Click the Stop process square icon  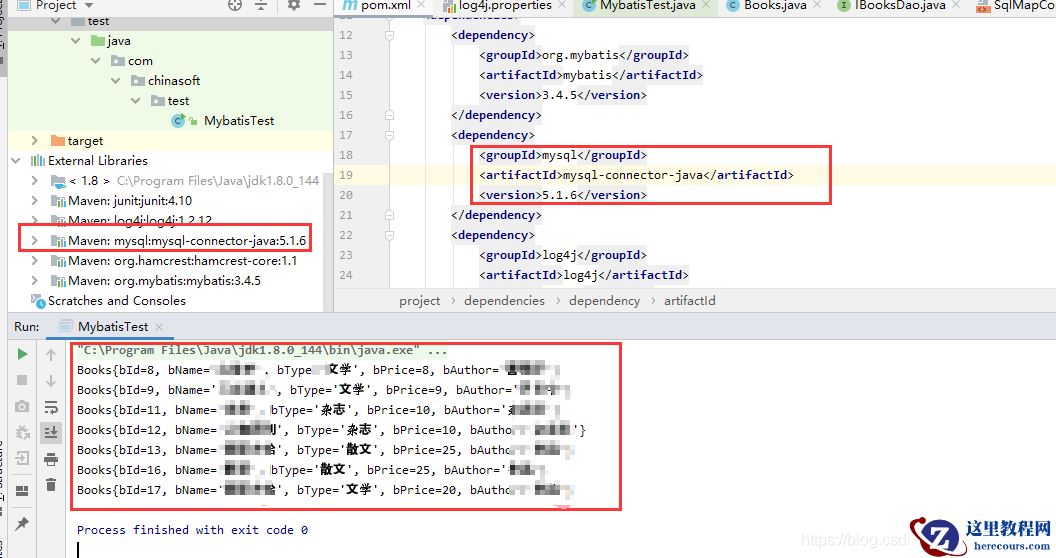coord(22,380)
